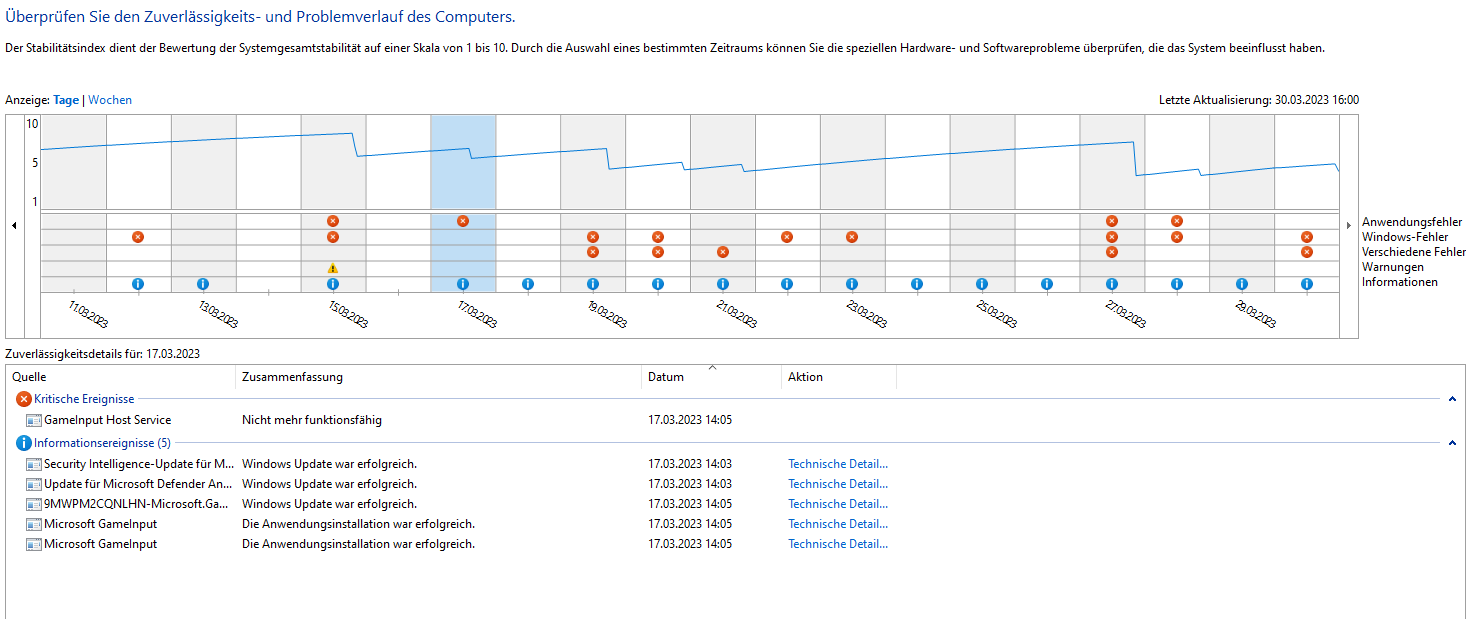Sort list by Aktion column header

[839, 377]
